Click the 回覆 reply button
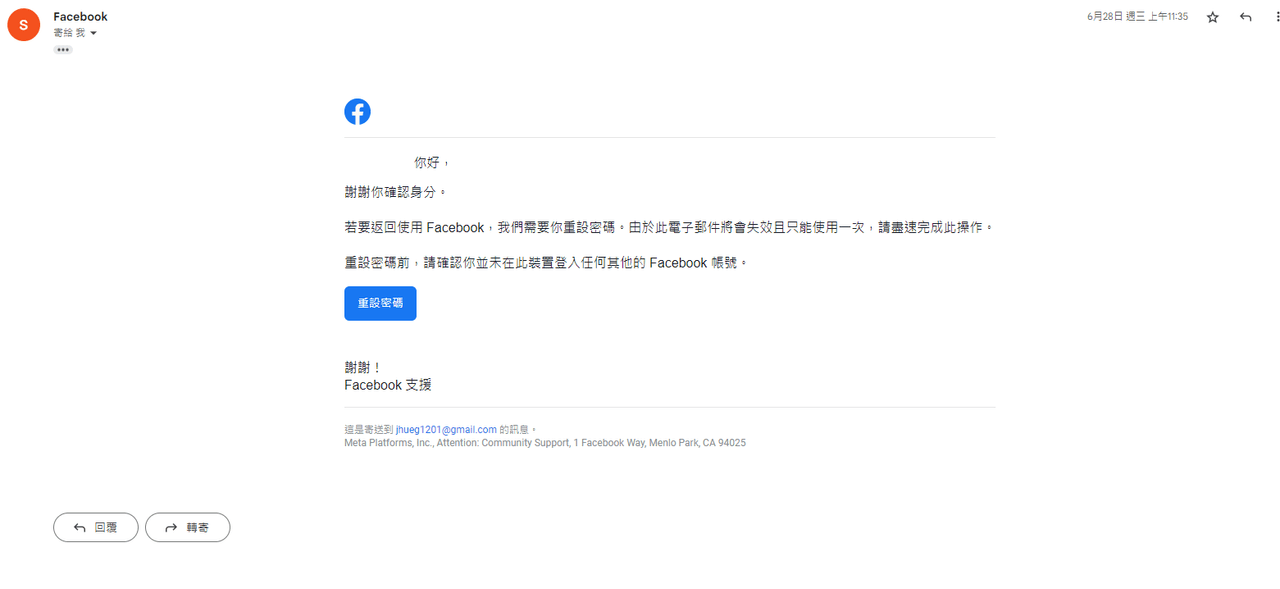1280x589 pixels. (96, 527)
